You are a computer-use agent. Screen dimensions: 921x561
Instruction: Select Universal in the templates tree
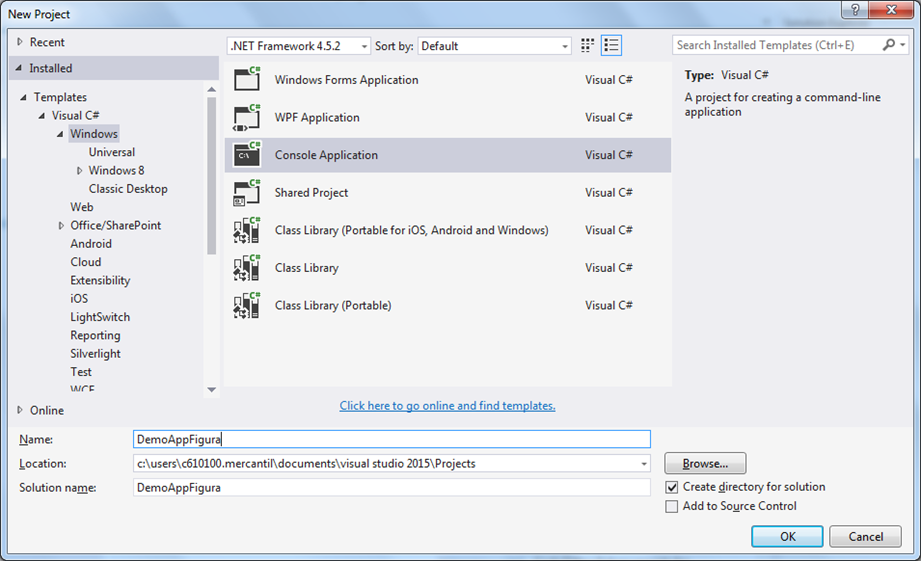(x=112, y=152)
